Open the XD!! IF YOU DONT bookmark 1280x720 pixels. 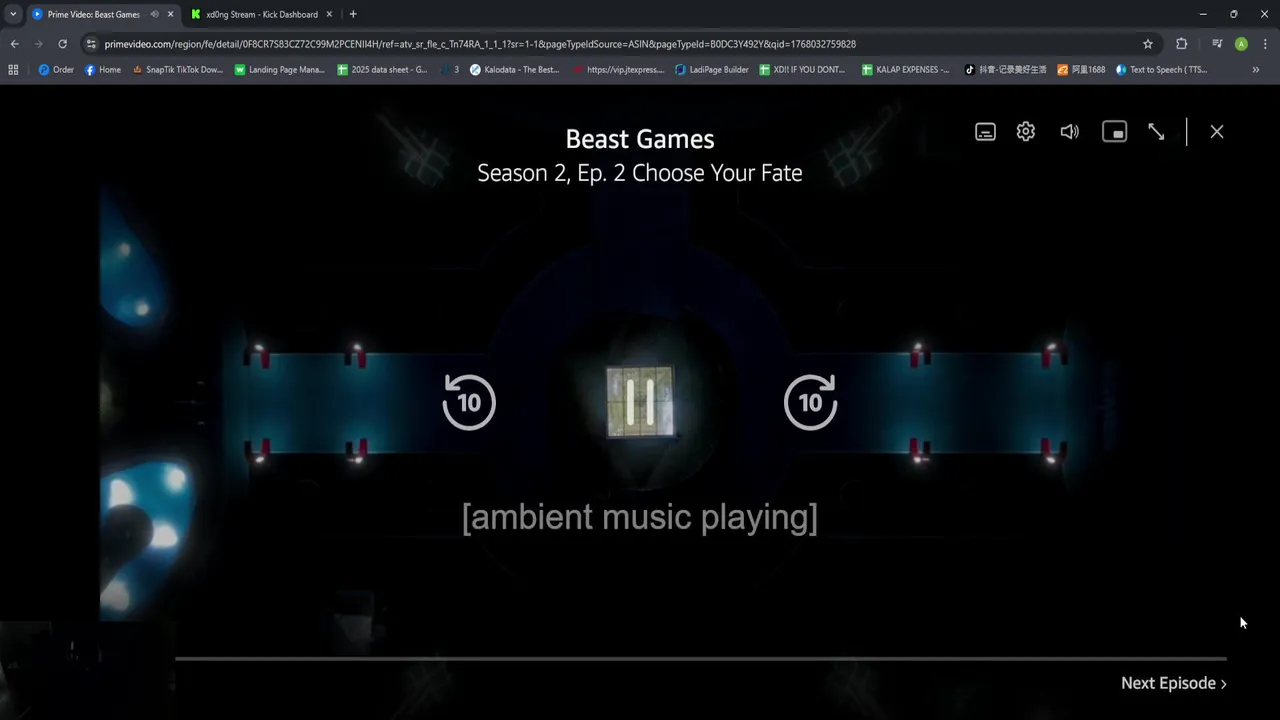[x=803, y=70]
